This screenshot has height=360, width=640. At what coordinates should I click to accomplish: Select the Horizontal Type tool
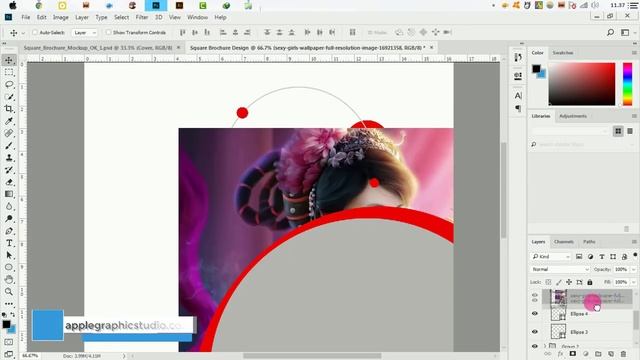tap(9, 243)
